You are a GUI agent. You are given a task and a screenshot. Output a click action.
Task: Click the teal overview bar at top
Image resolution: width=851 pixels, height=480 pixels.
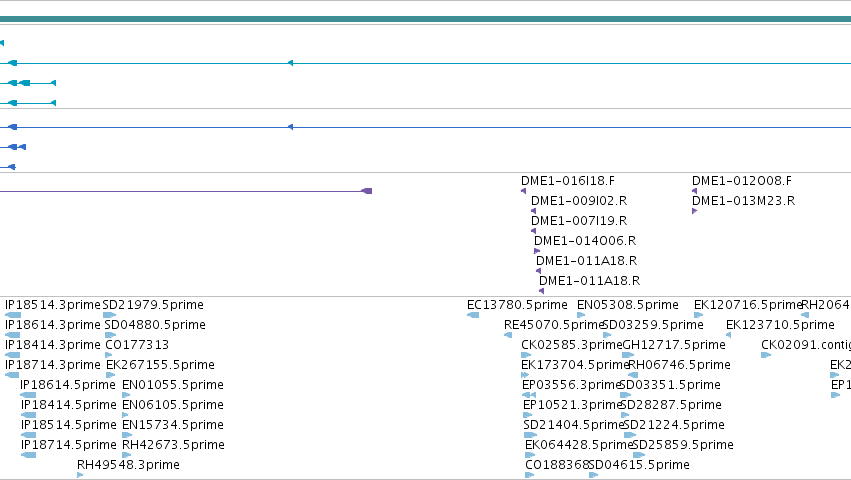426,19
